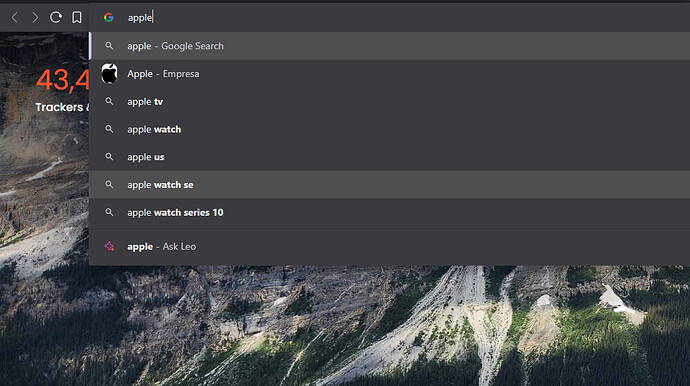Click the forward navigation arrow
The height and width of the screenshot is (386, 690).
point(35,18)
